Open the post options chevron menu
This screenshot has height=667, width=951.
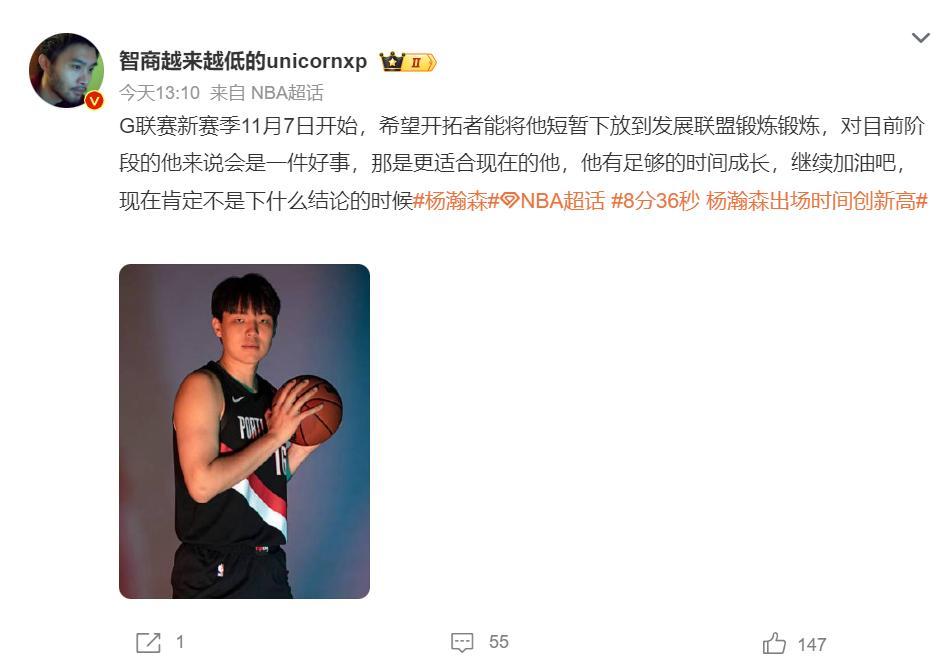(x=921, y=38)
